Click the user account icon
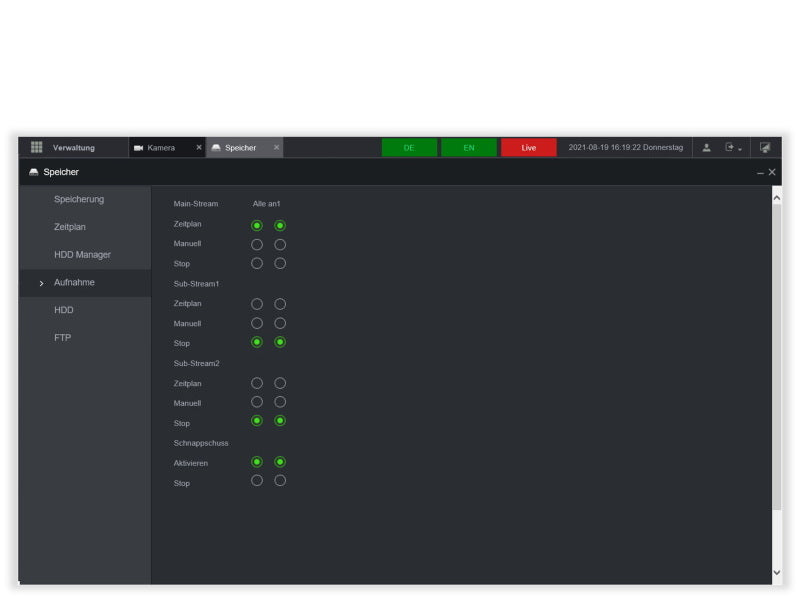Screen dimensions: 800x600 tap(706, 147)
